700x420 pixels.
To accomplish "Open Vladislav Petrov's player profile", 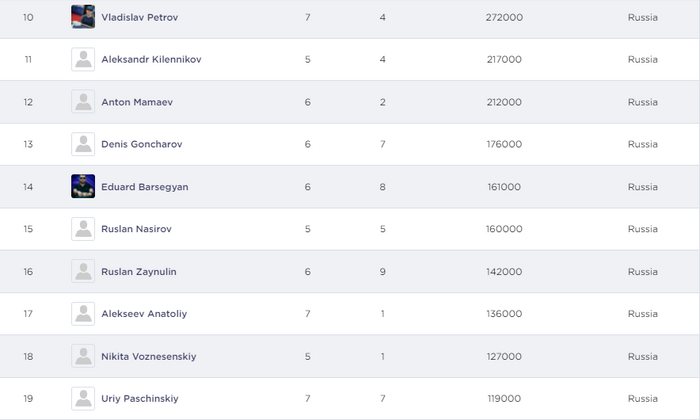I will click(142, 17).
